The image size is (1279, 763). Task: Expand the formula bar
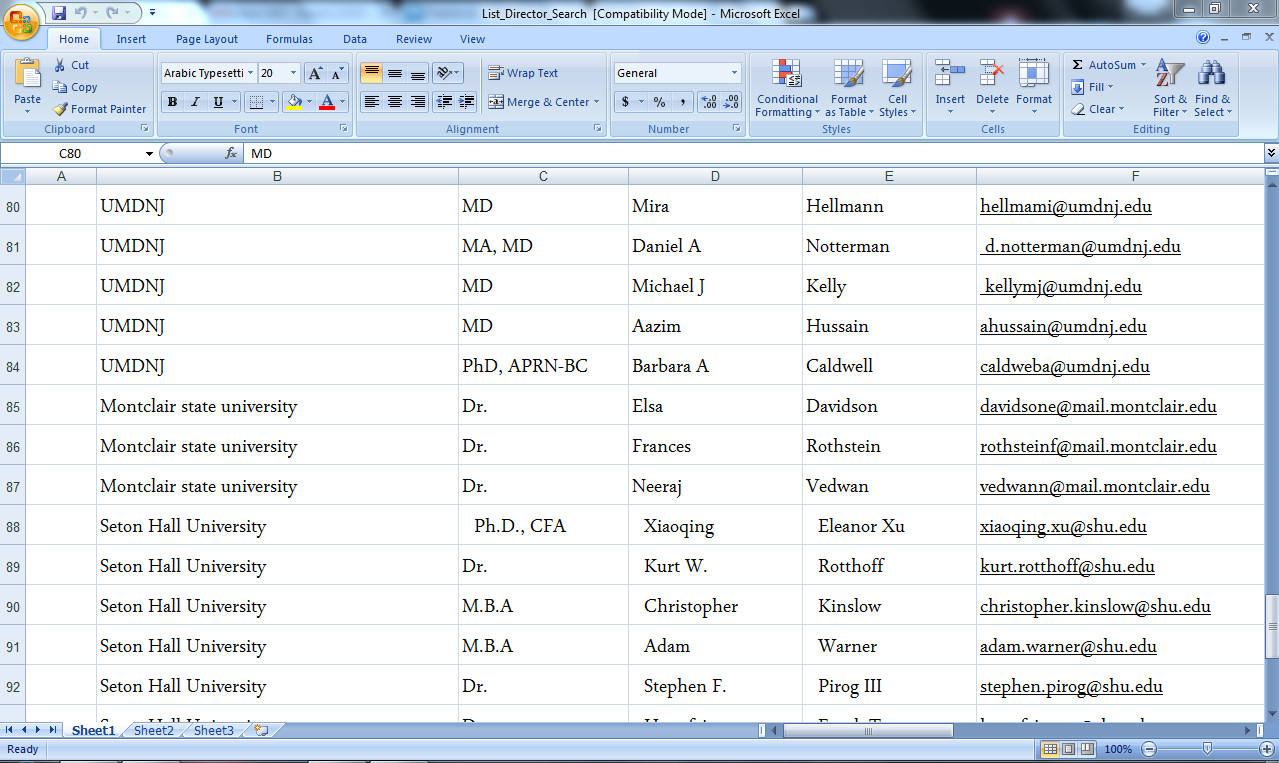[x=1271, y=154]
